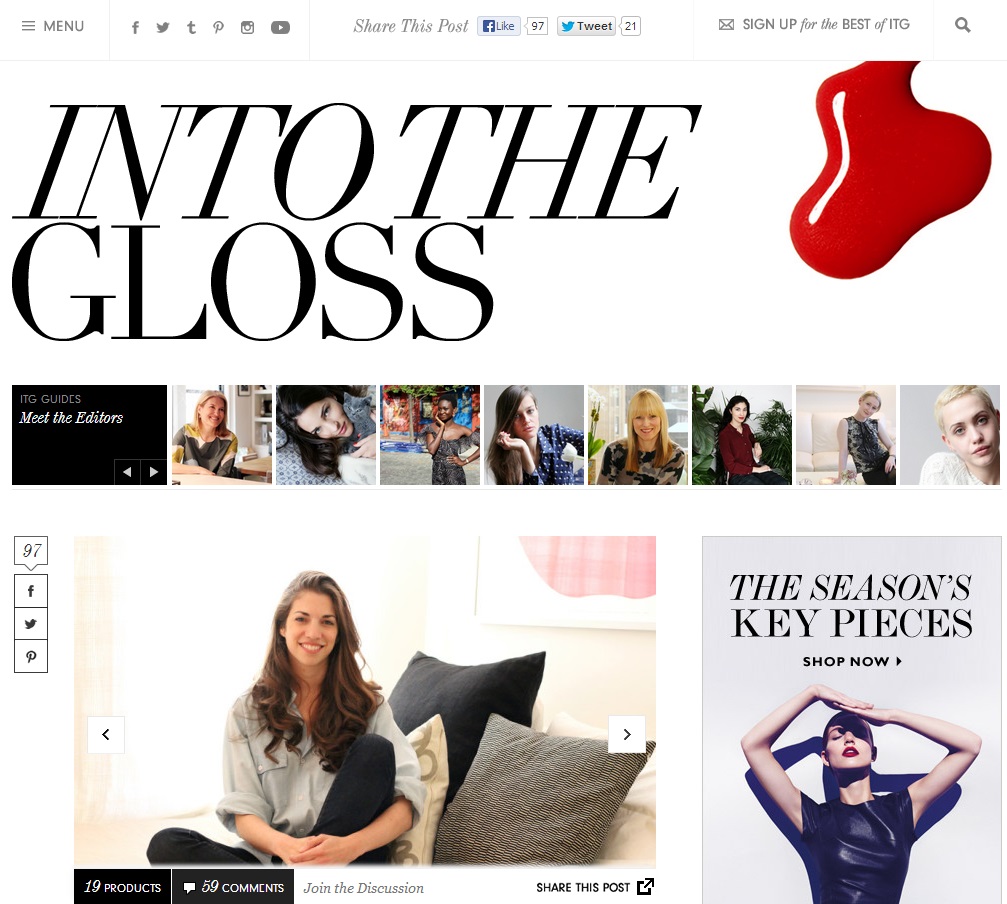Open the Instagram icon in header

pyautogui.click(x=247, y=28)
